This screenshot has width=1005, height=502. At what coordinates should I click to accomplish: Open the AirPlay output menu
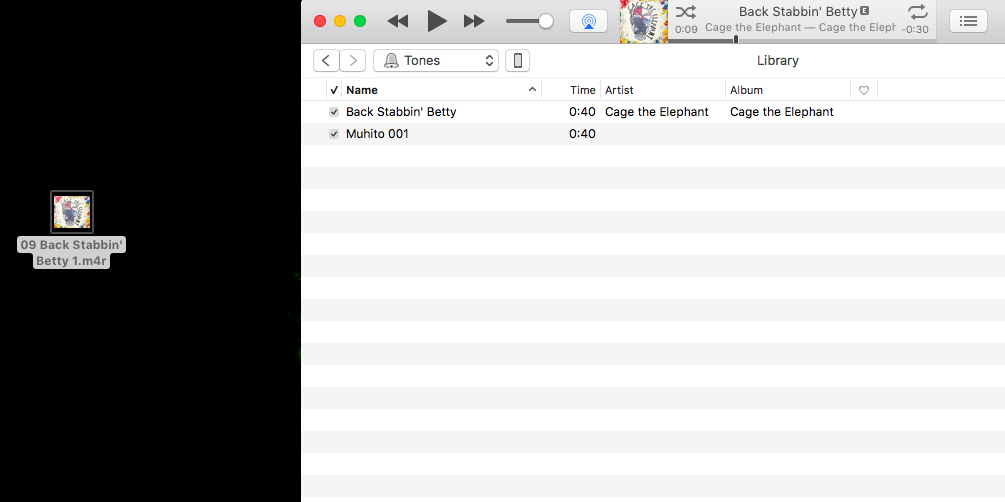tap(588, 21)
